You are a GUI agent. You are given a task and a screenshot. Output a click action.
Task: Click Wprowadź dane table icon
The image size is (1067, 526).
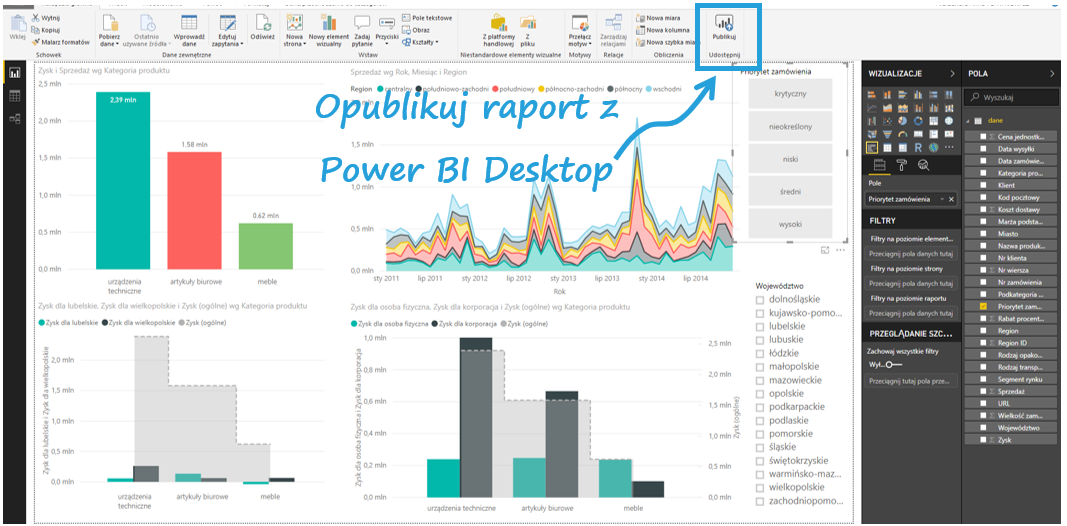click(x=188, y=24)
